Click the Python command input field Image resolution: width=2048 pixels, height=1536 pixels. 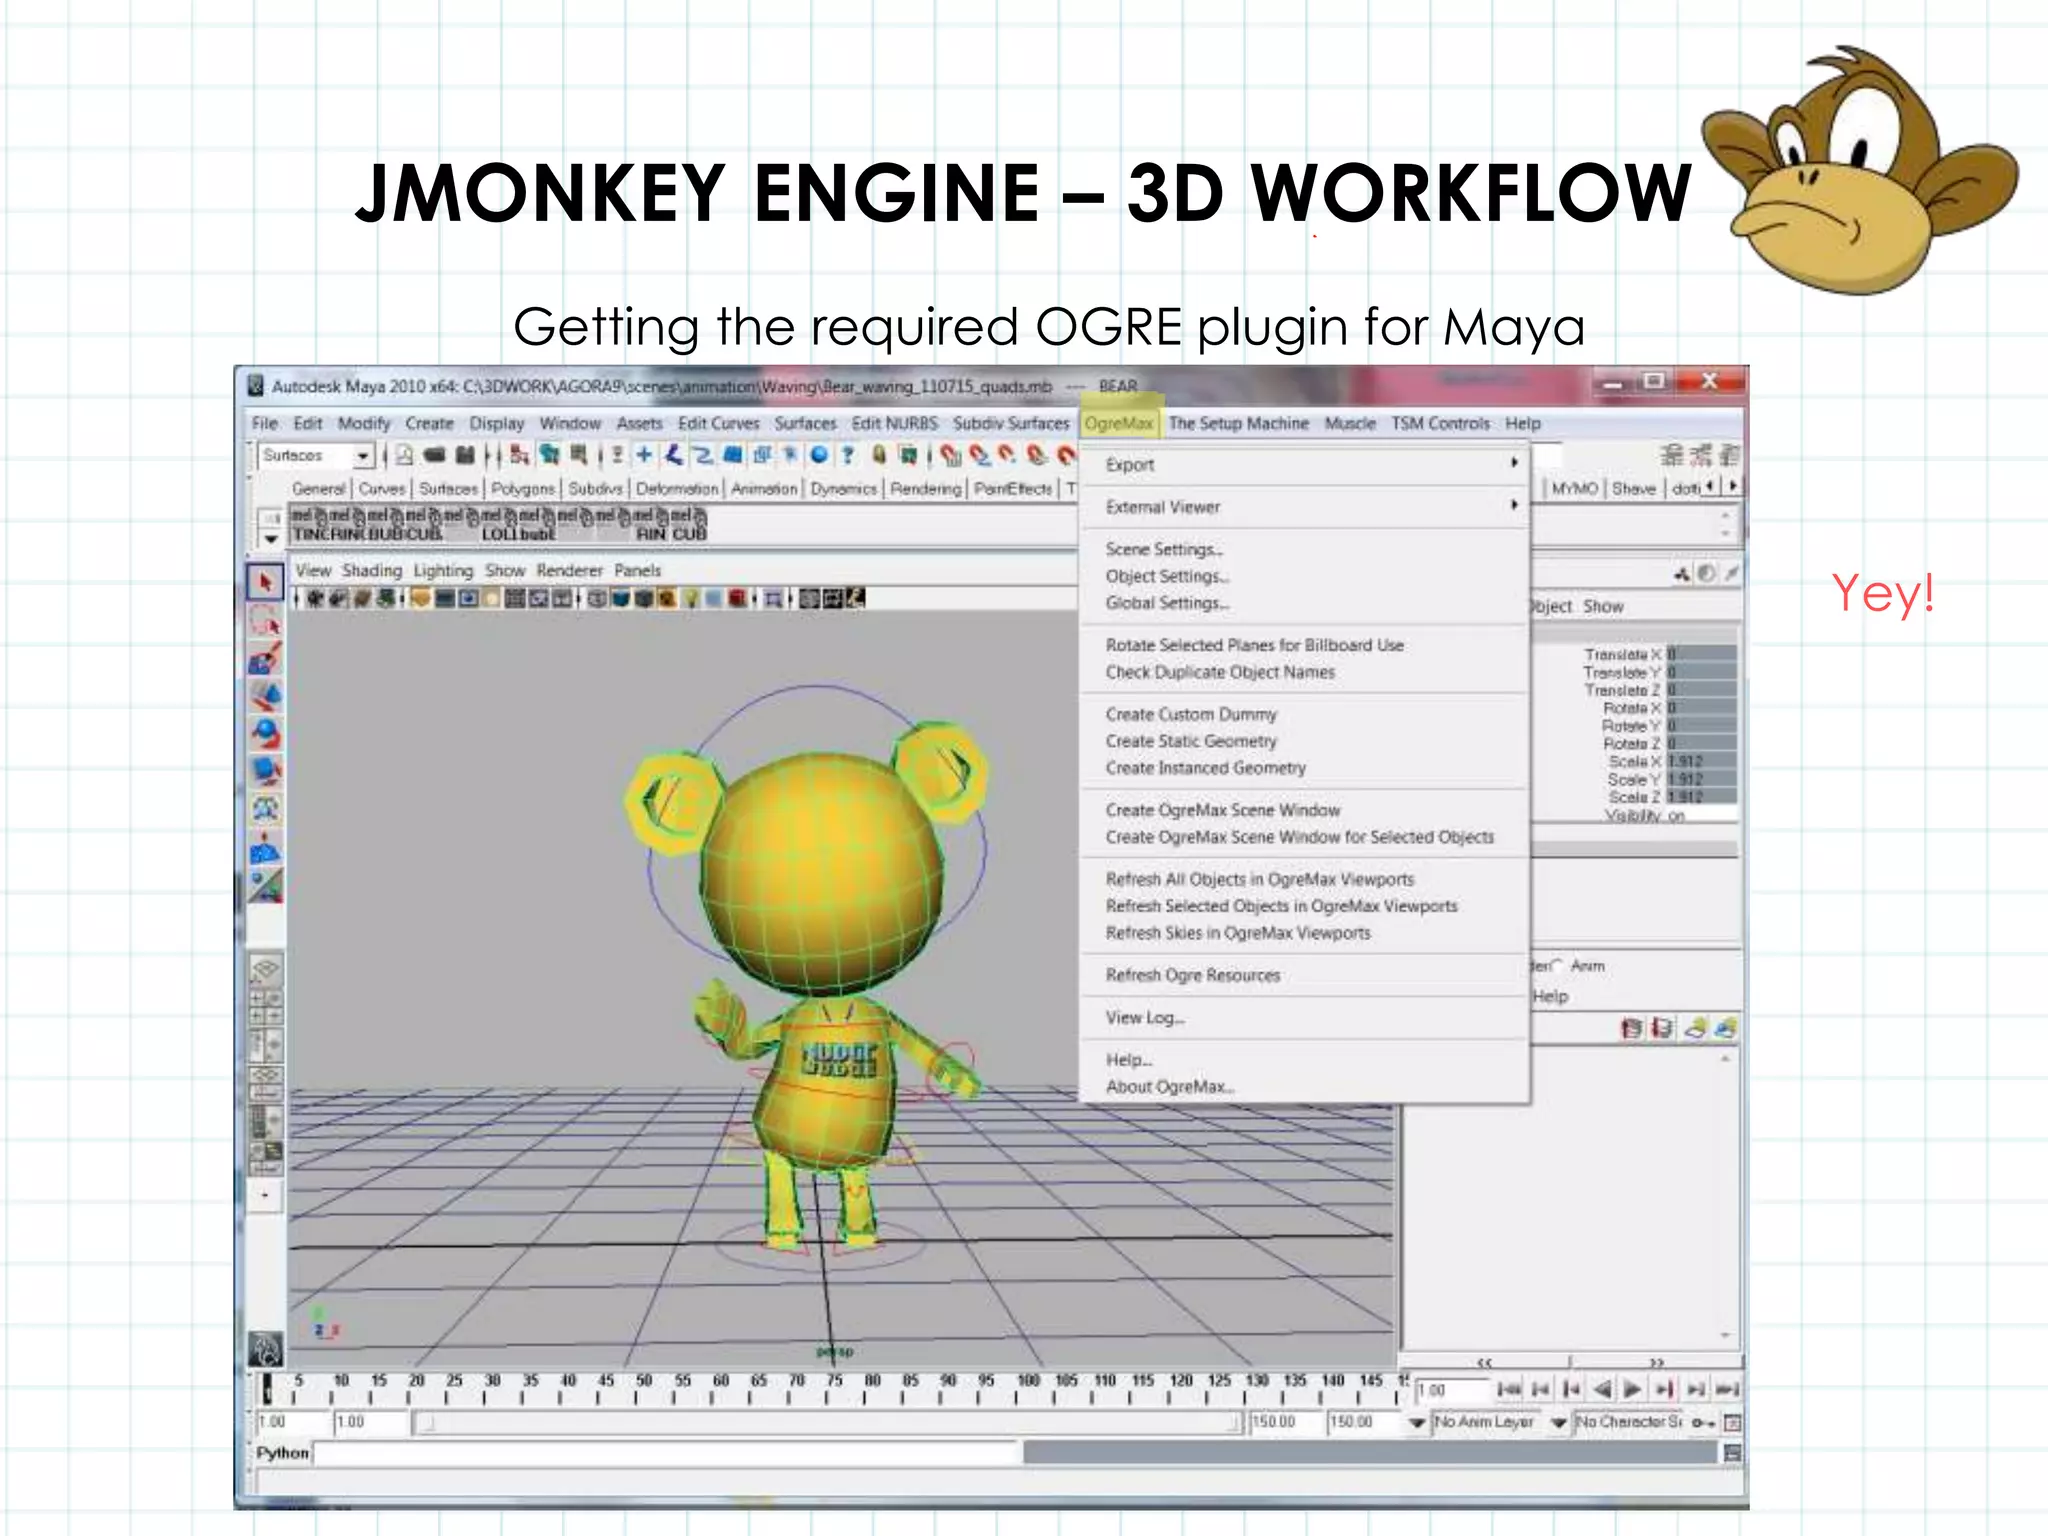click(x=665, y=1453)
